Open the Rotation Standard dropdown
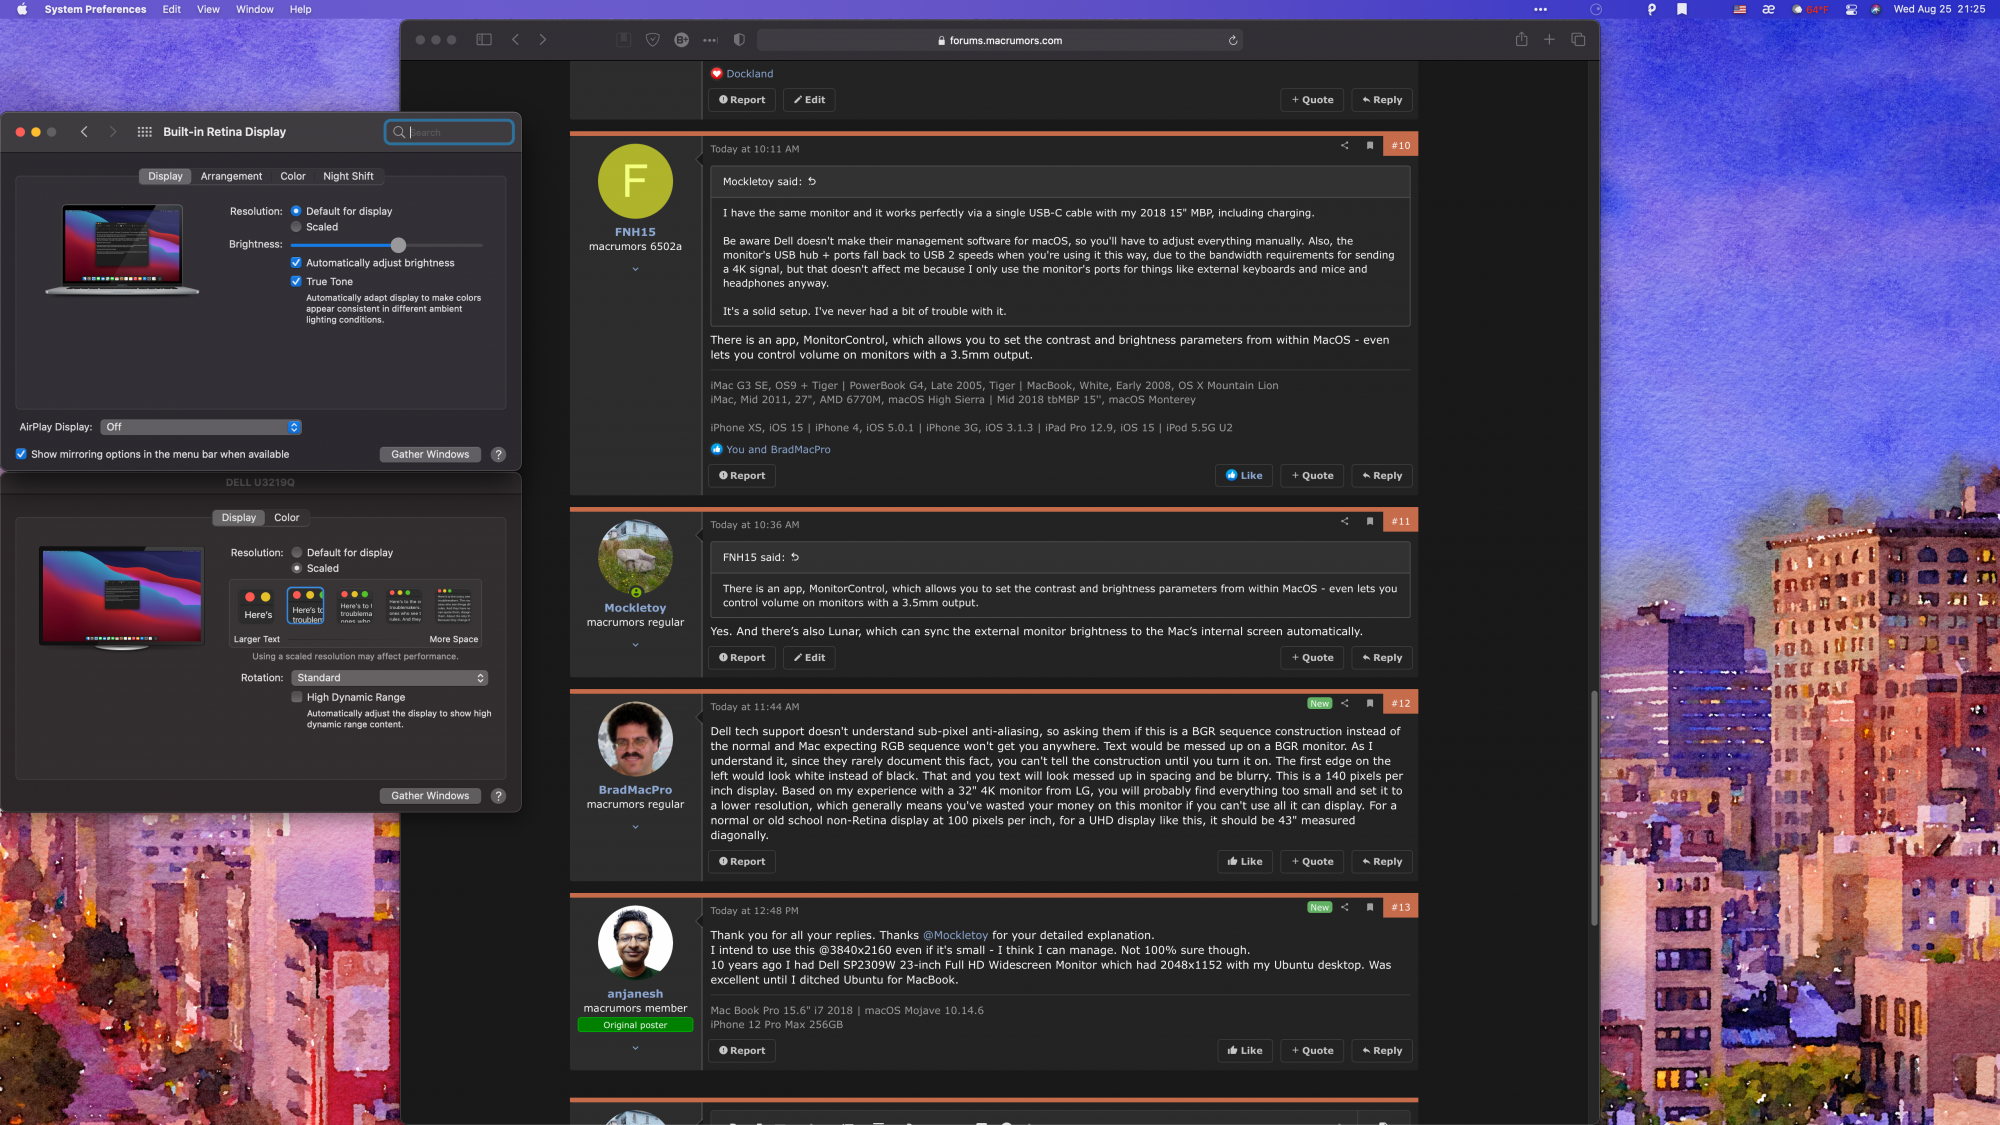The height and width of the screenshot is (1125, 2000). [x=390, y=678]
